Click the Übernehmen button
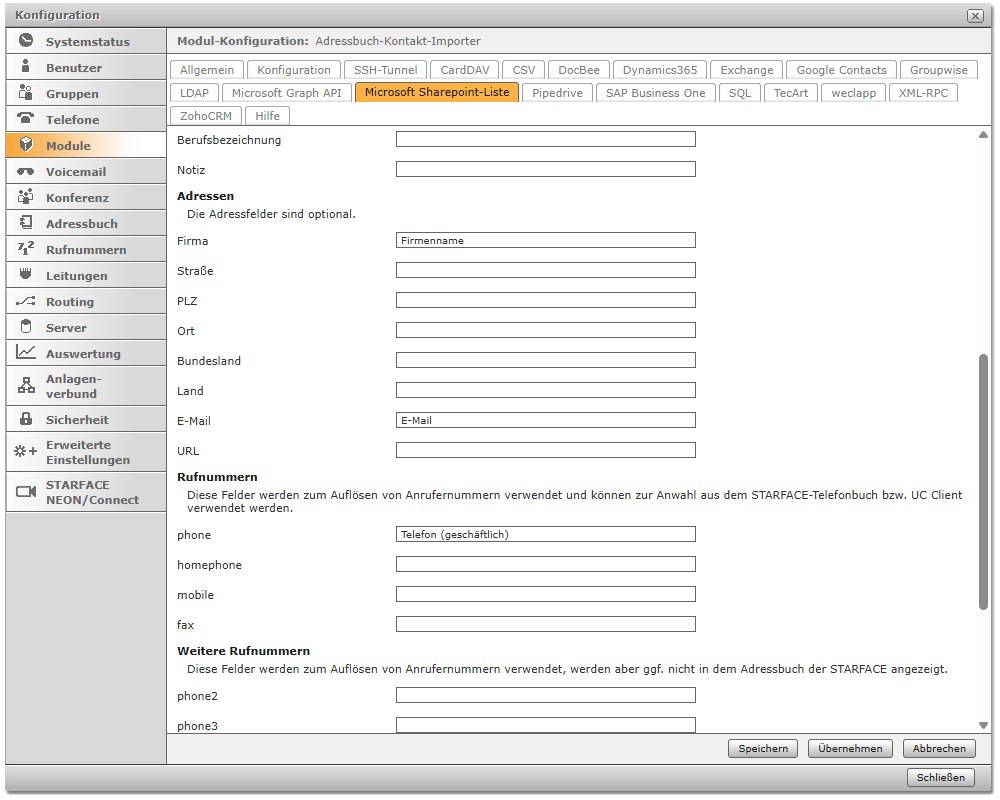Image resolution: width=1000 pixels, height=800 pixels. (850, 748)
